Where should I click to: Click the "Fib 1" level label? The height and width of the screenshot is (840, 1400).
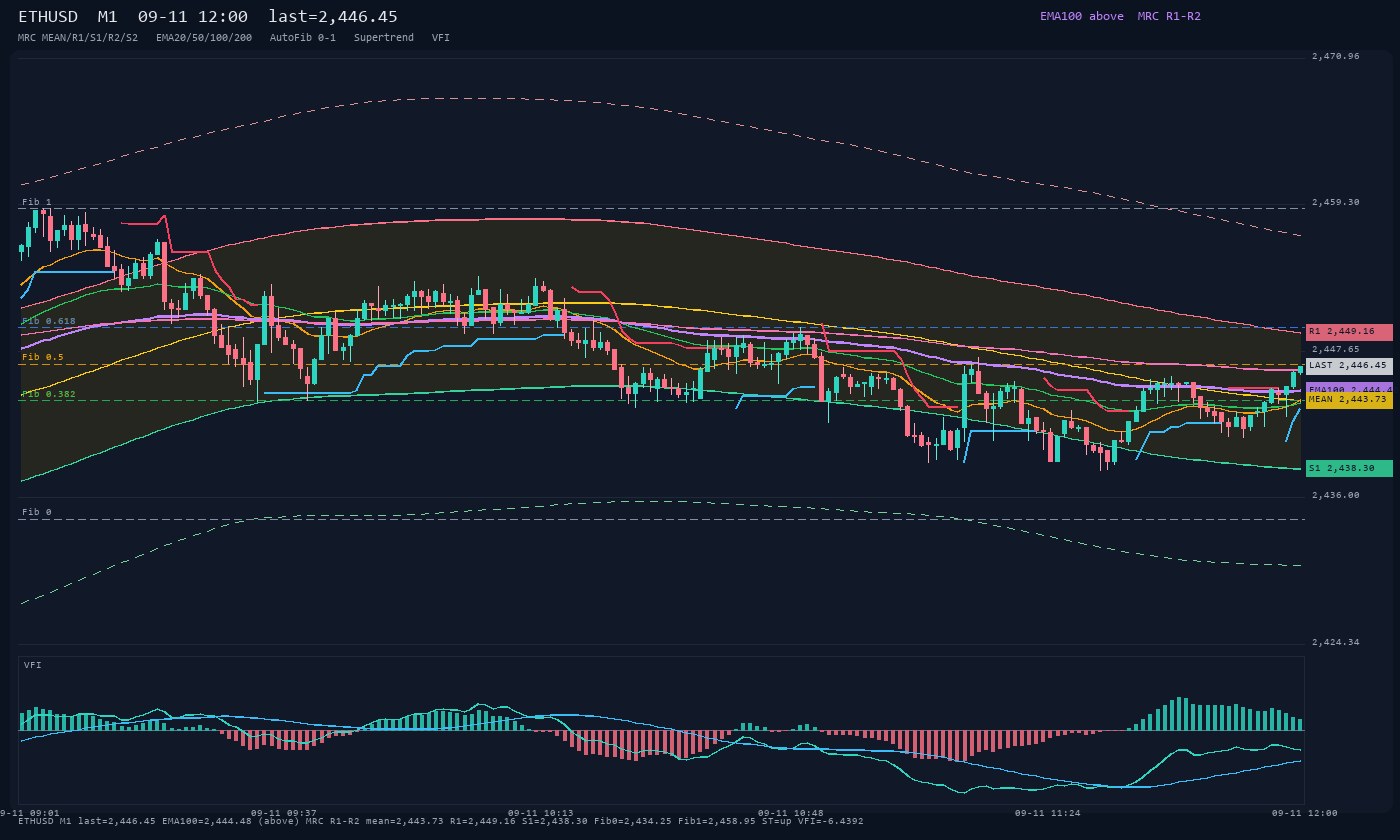click(37, 202)
